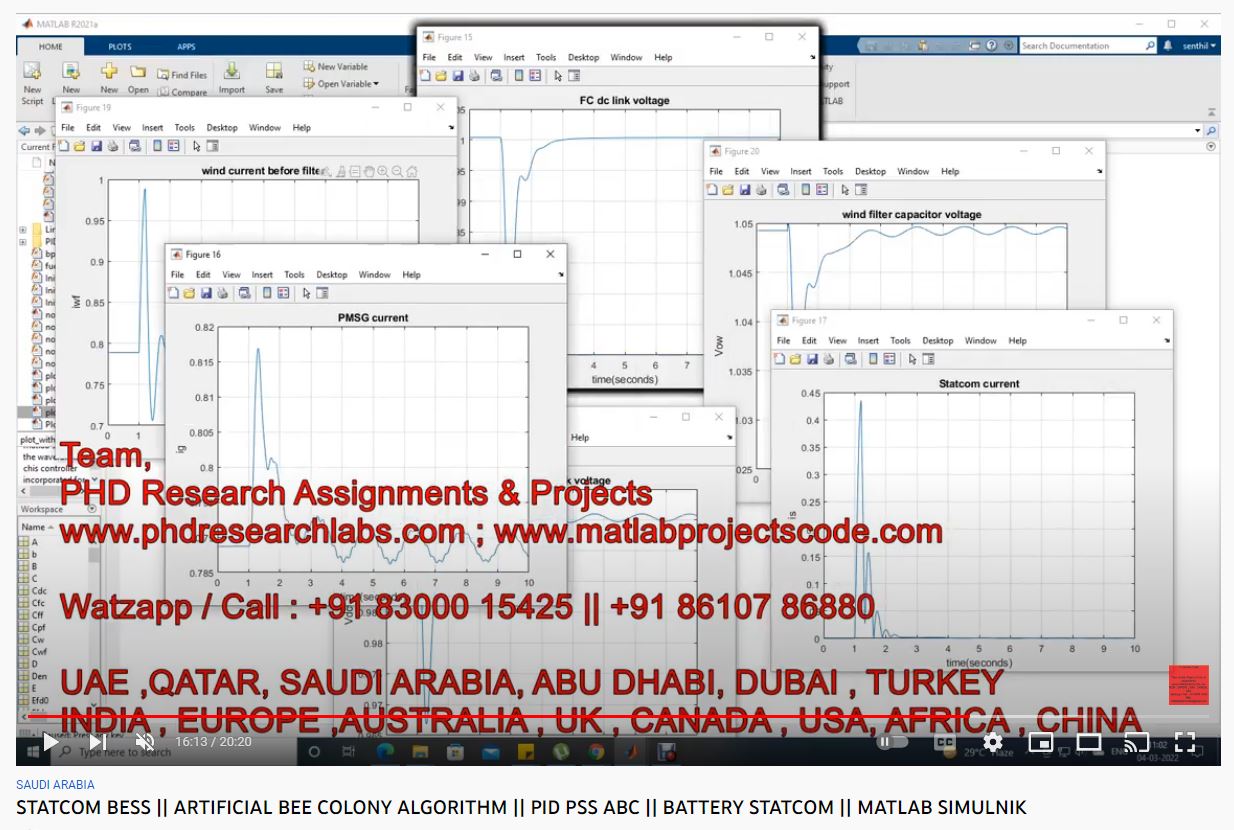Click New Figure icon in Figure 19
Screen dimensions: 1234x830
pos(64,146)
